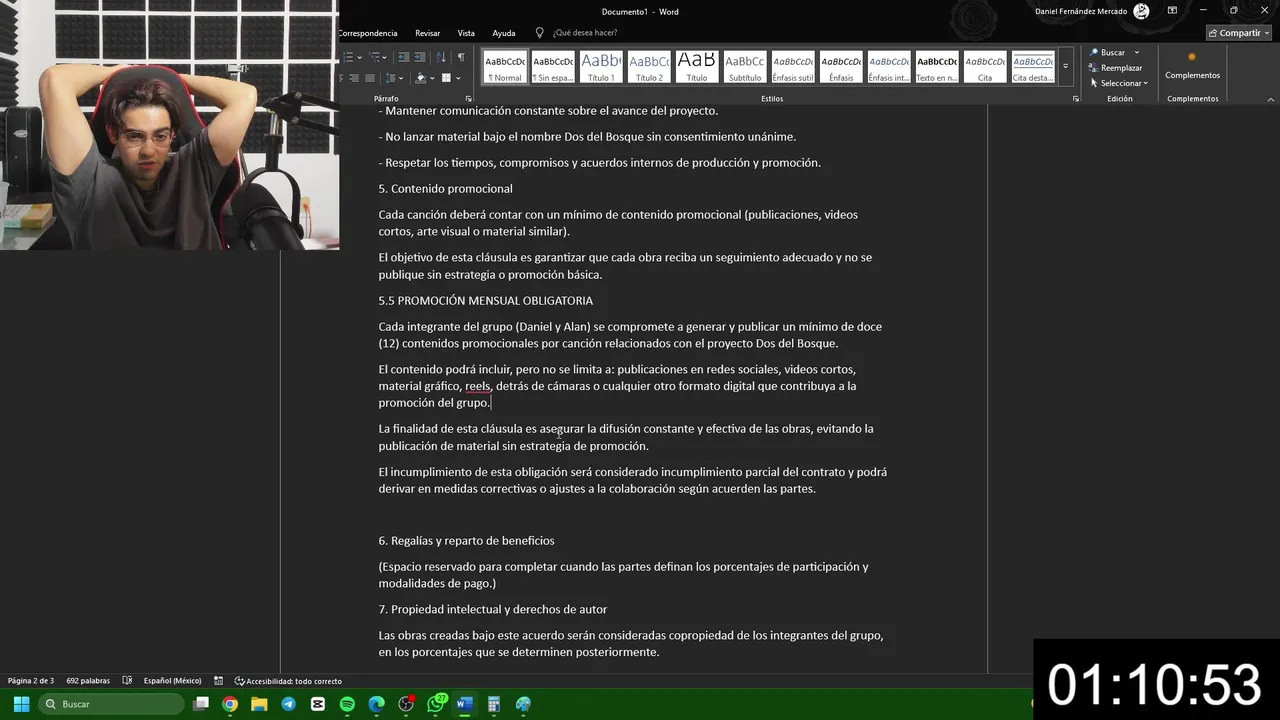Collapse the ribbon with the chevron
The width and height of the screenshot is (1280, 720).
[1271, 99]
